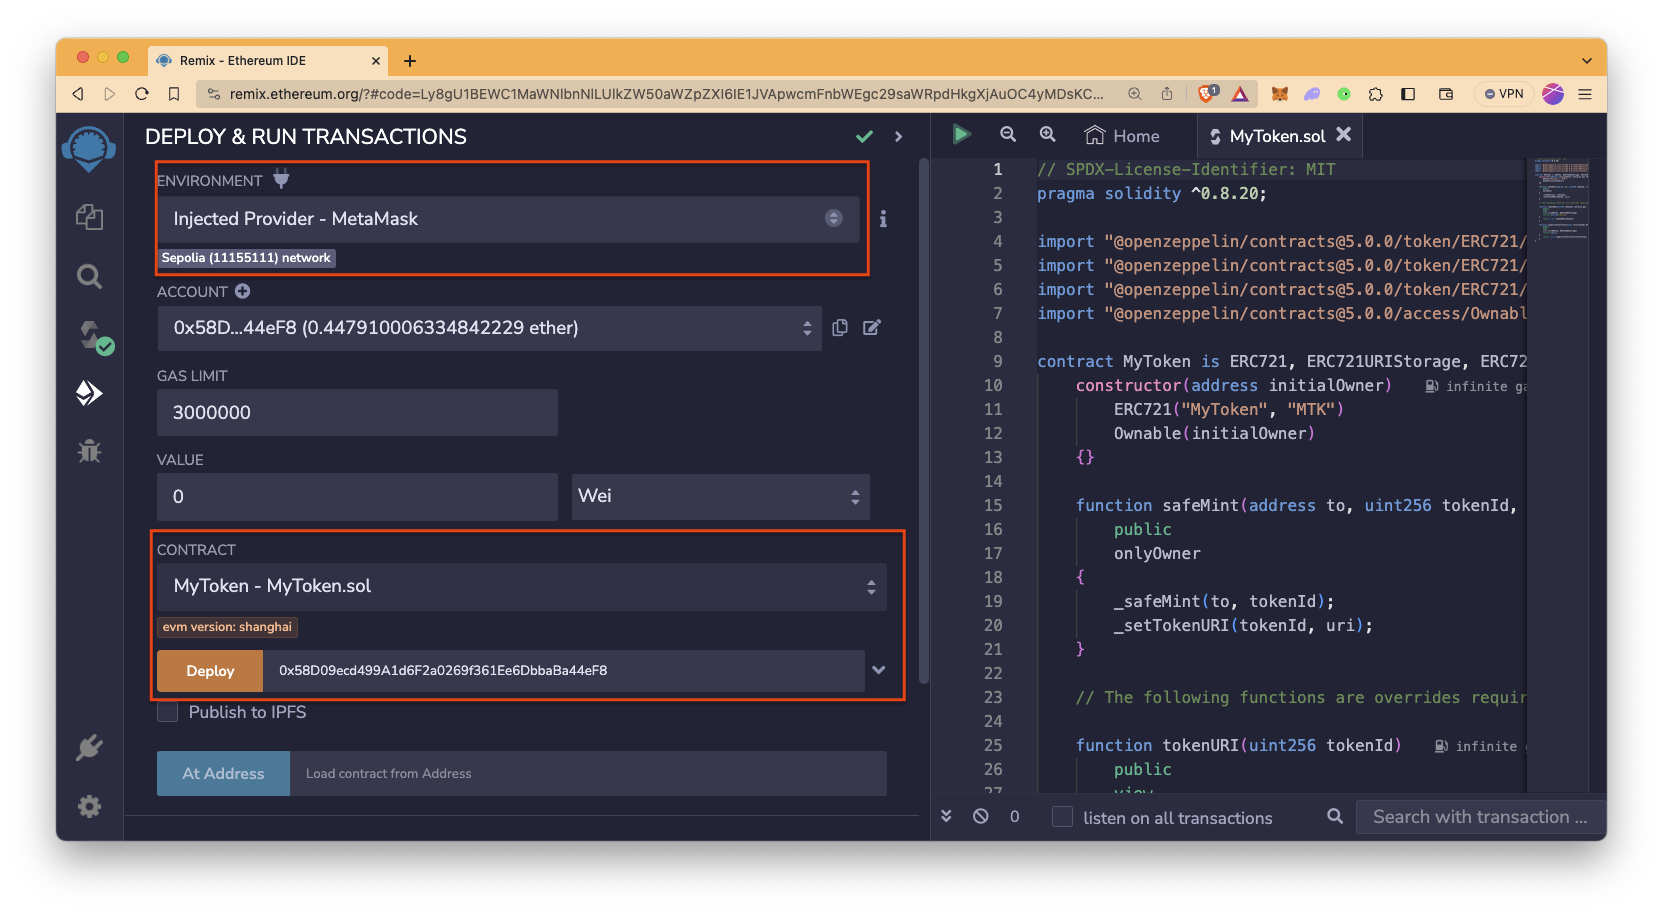Click the Search with transaction field
This screenshot has height=915, width=1663.
point(1480,817)
